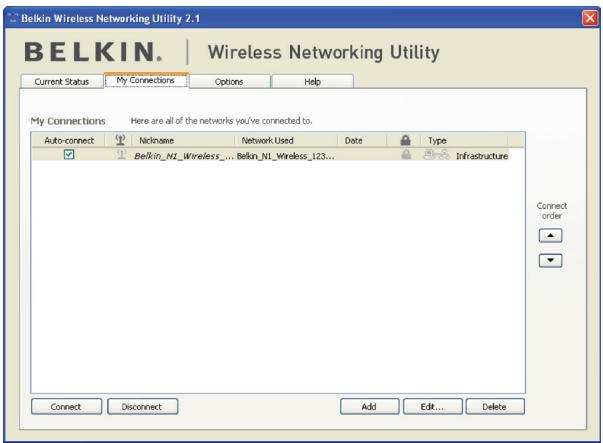Sort by Nickname column header
Screen dimensions: 603x443
[183, 140]
